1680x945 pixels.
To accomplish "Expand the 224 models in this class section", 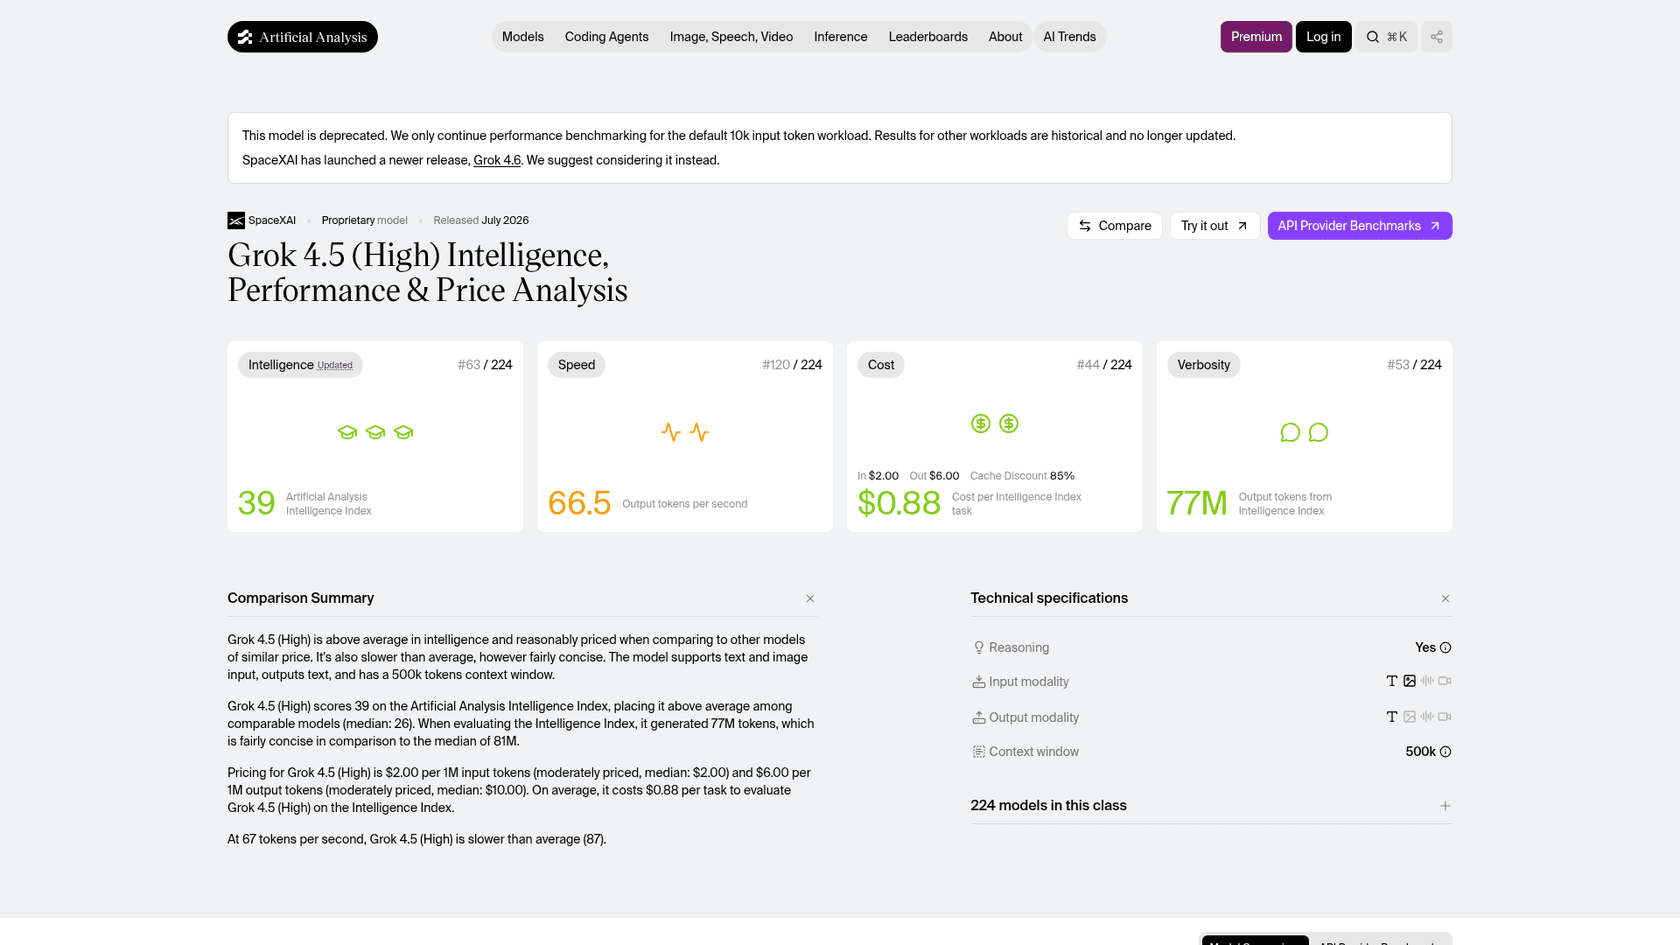I will click(x=1445, y=806).
